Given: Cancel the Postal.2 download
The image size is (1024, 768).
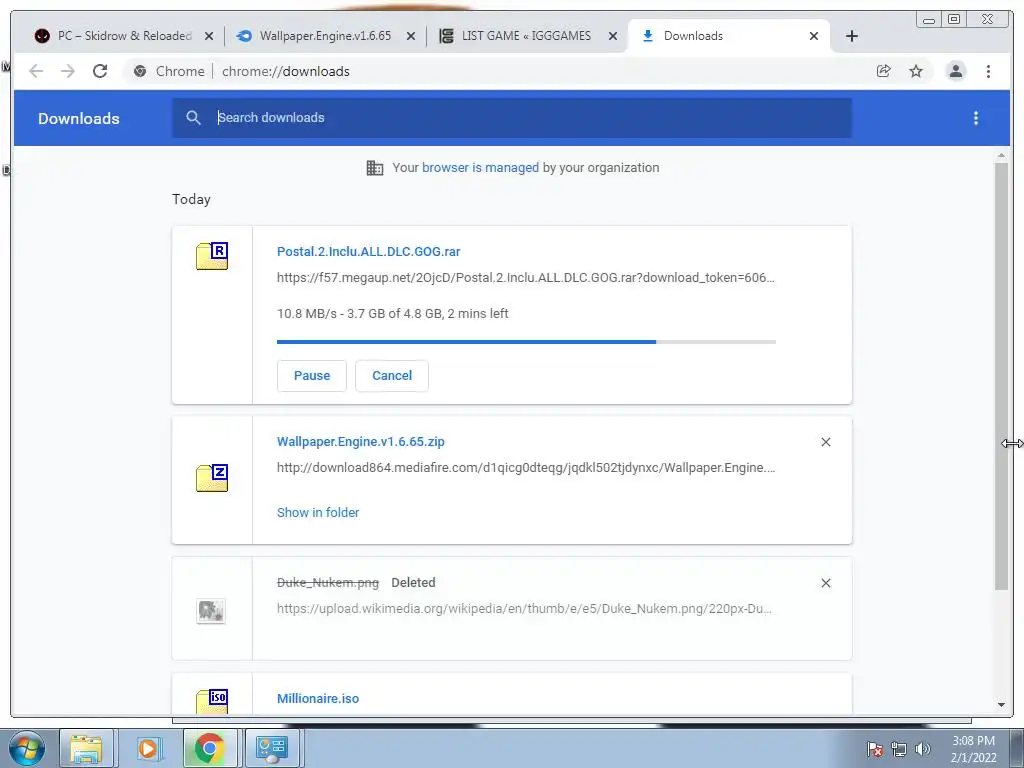Looking at the screenshot, I should [x=392, y=376].
